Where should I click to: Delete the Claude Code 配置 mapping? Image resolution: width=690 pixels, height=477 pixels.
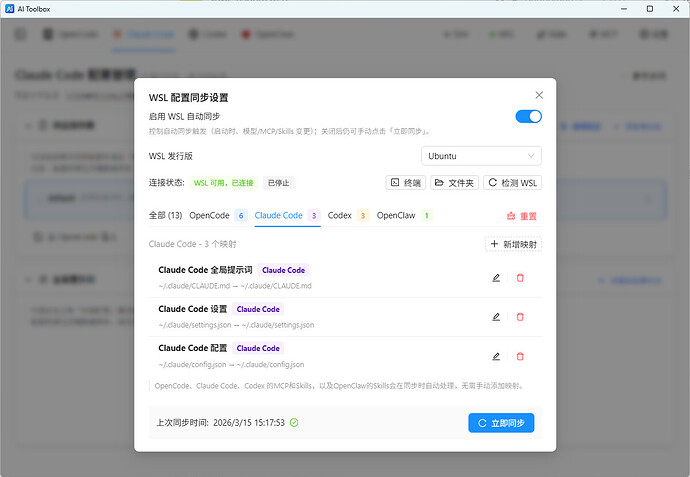click(520, 356)
